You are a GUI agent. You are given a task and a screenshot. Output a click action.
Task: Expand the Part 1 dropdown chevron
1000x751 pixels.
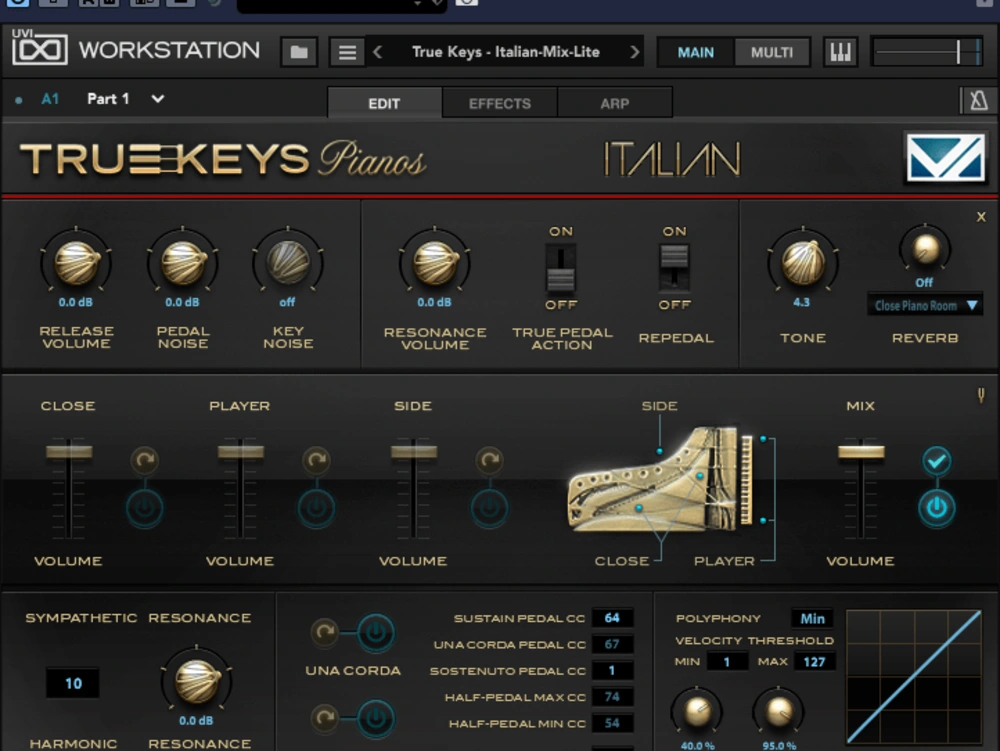pyautogui.click(x=158, y=99)
